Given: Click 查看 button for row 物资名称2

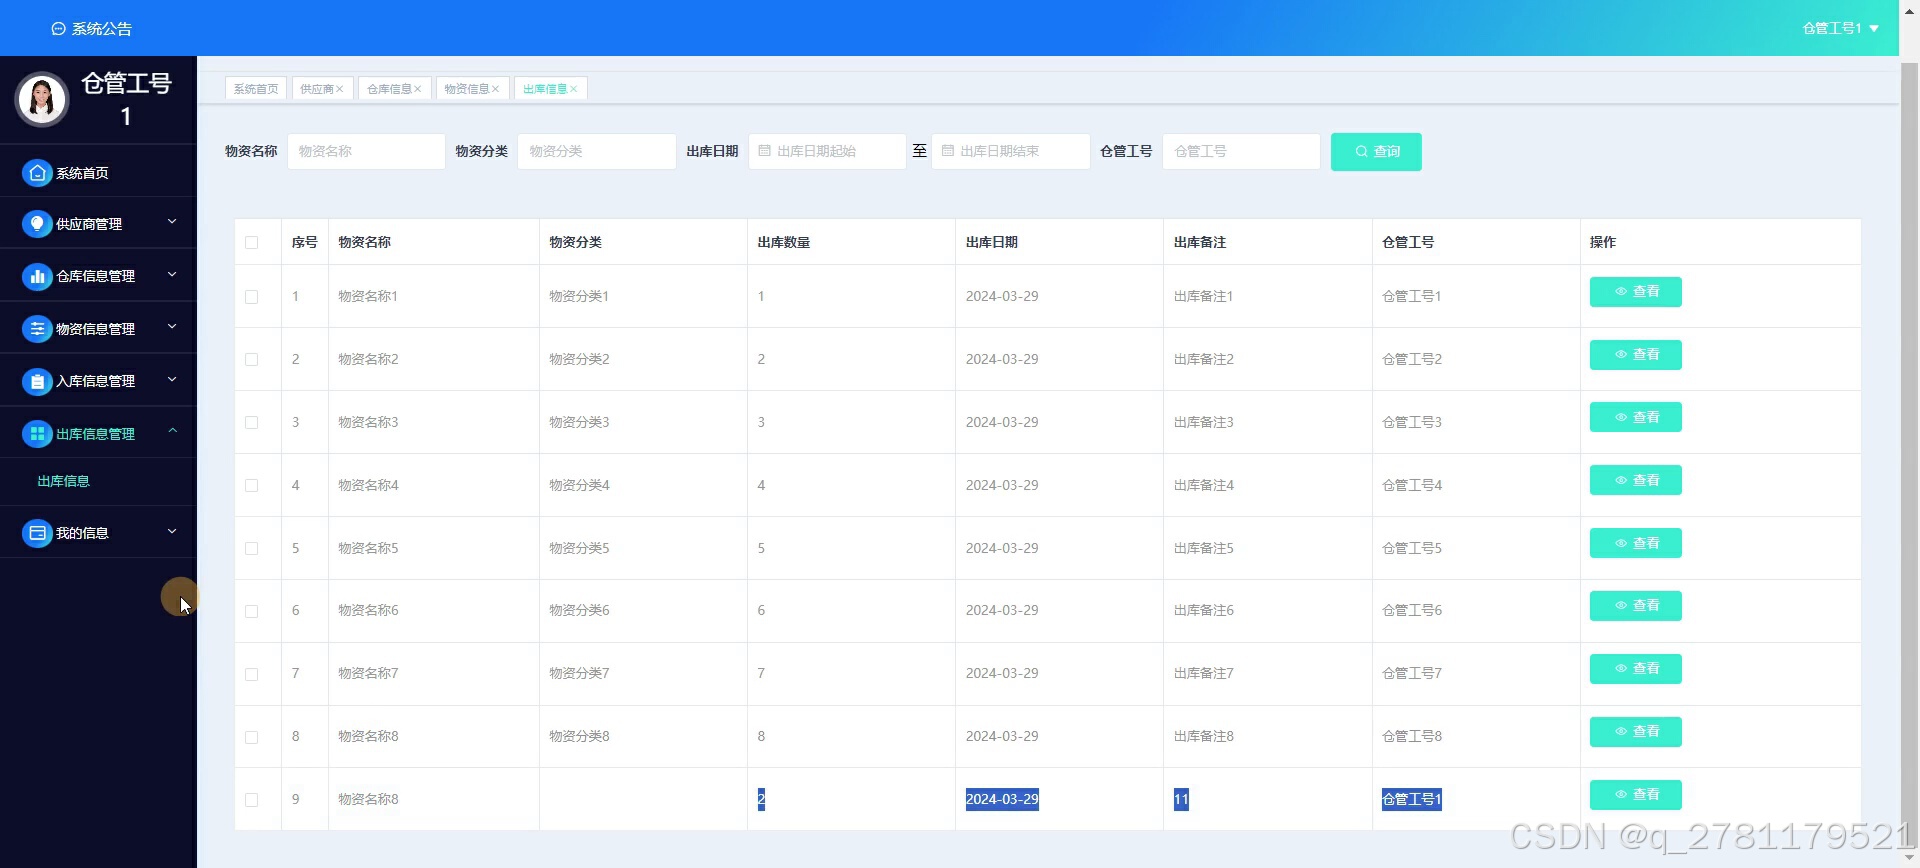Looking at the screenshot, I should pyautogui.click(x=1636, y=355).
